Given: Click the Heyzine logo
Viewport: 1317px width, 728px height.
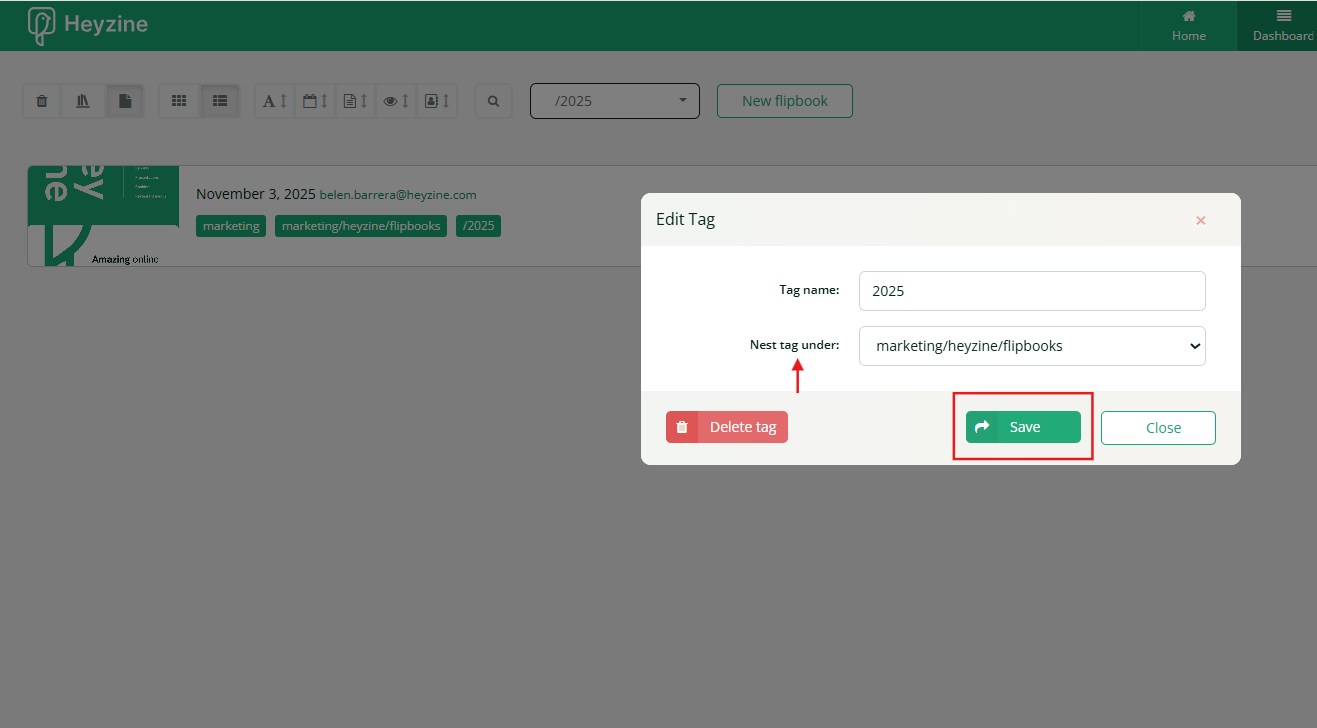Looking at the screenshot, I should pos(88,25).
